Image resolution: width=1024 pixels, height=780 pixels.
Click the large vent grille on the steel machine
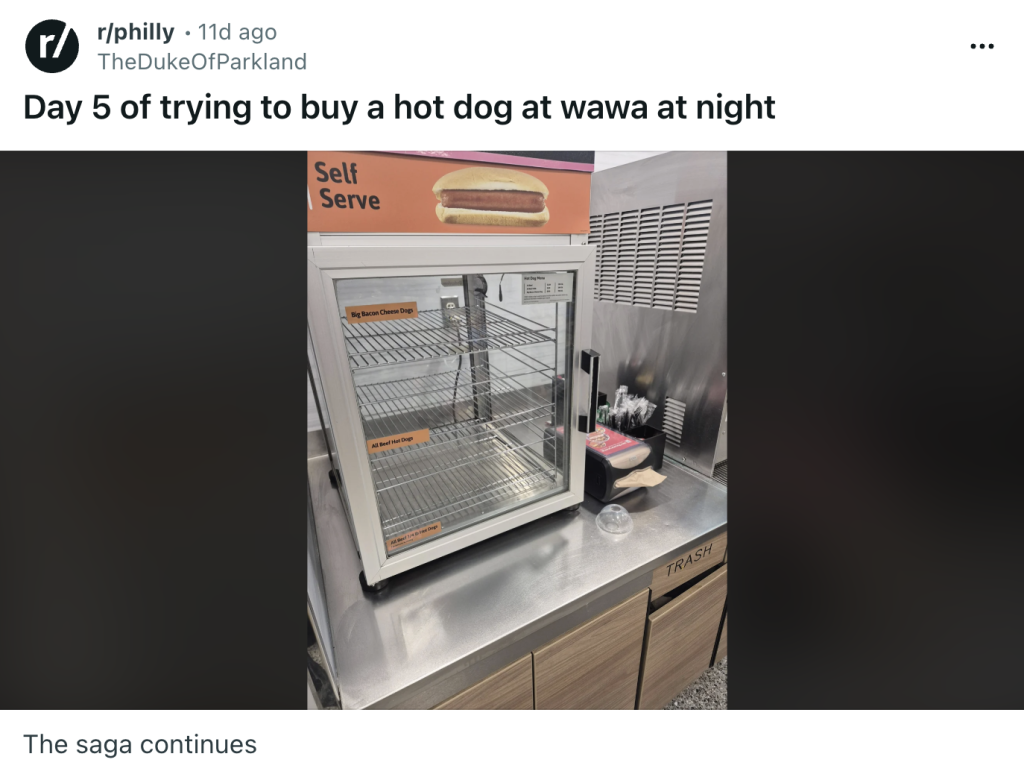point(651,255)
